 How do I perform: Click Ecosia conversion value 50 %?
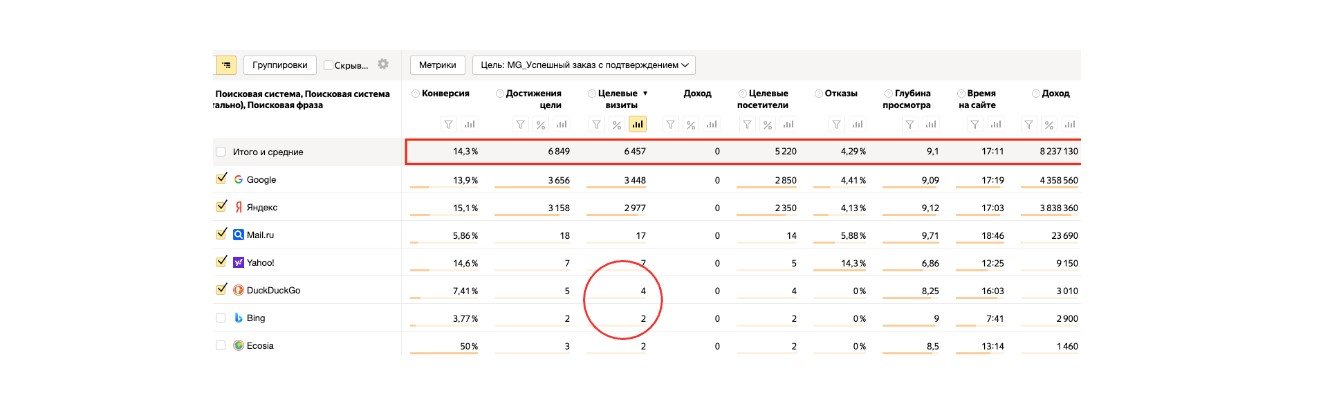(x=469, y=346)
